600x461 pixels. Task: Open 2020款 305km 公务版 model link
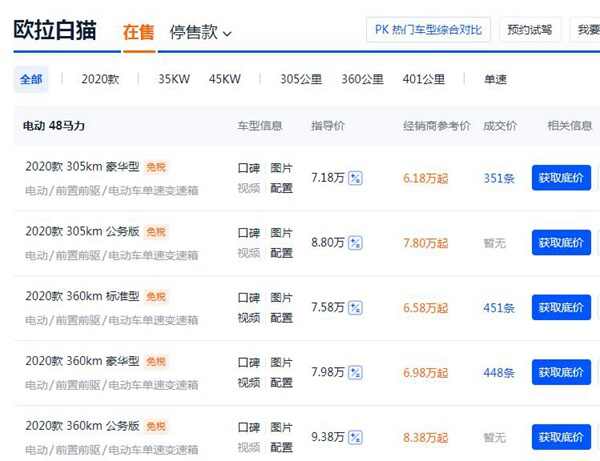(x=82, y=231)
